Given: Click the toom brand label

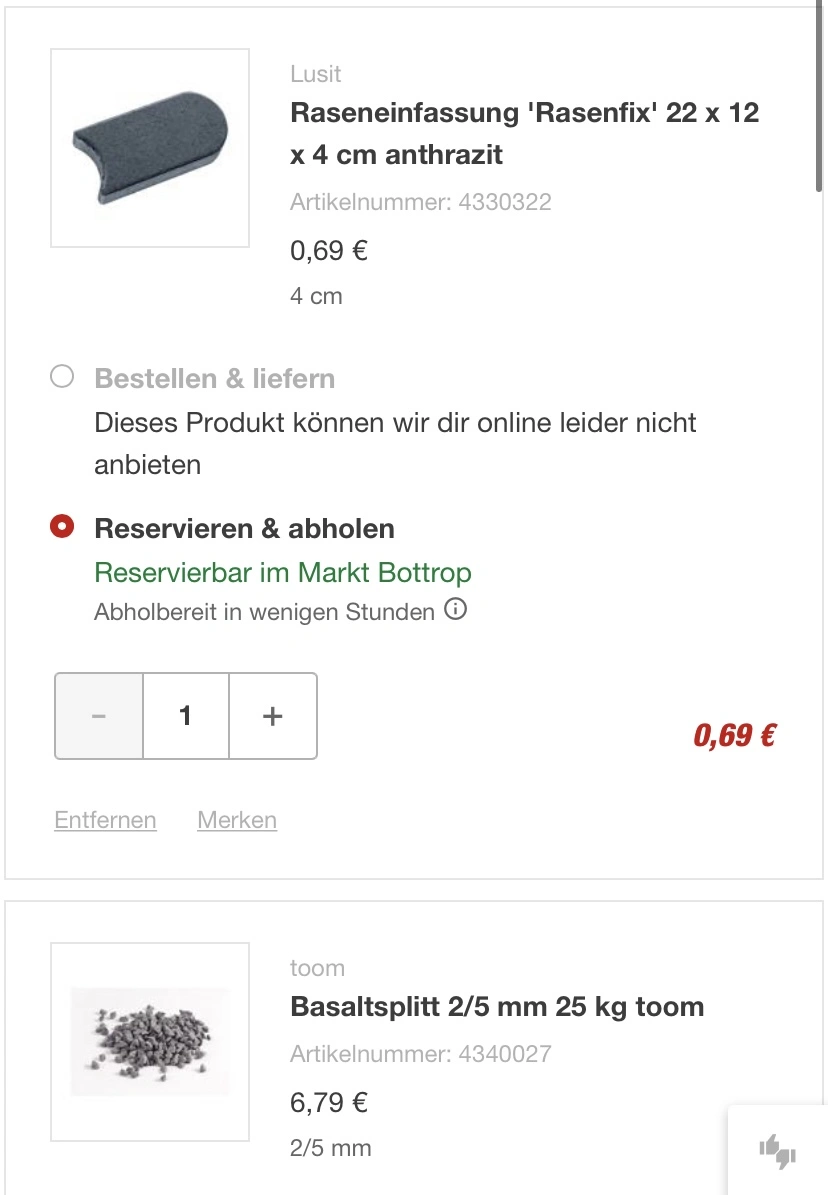Looking at the screenshot, I should (317, 968).
